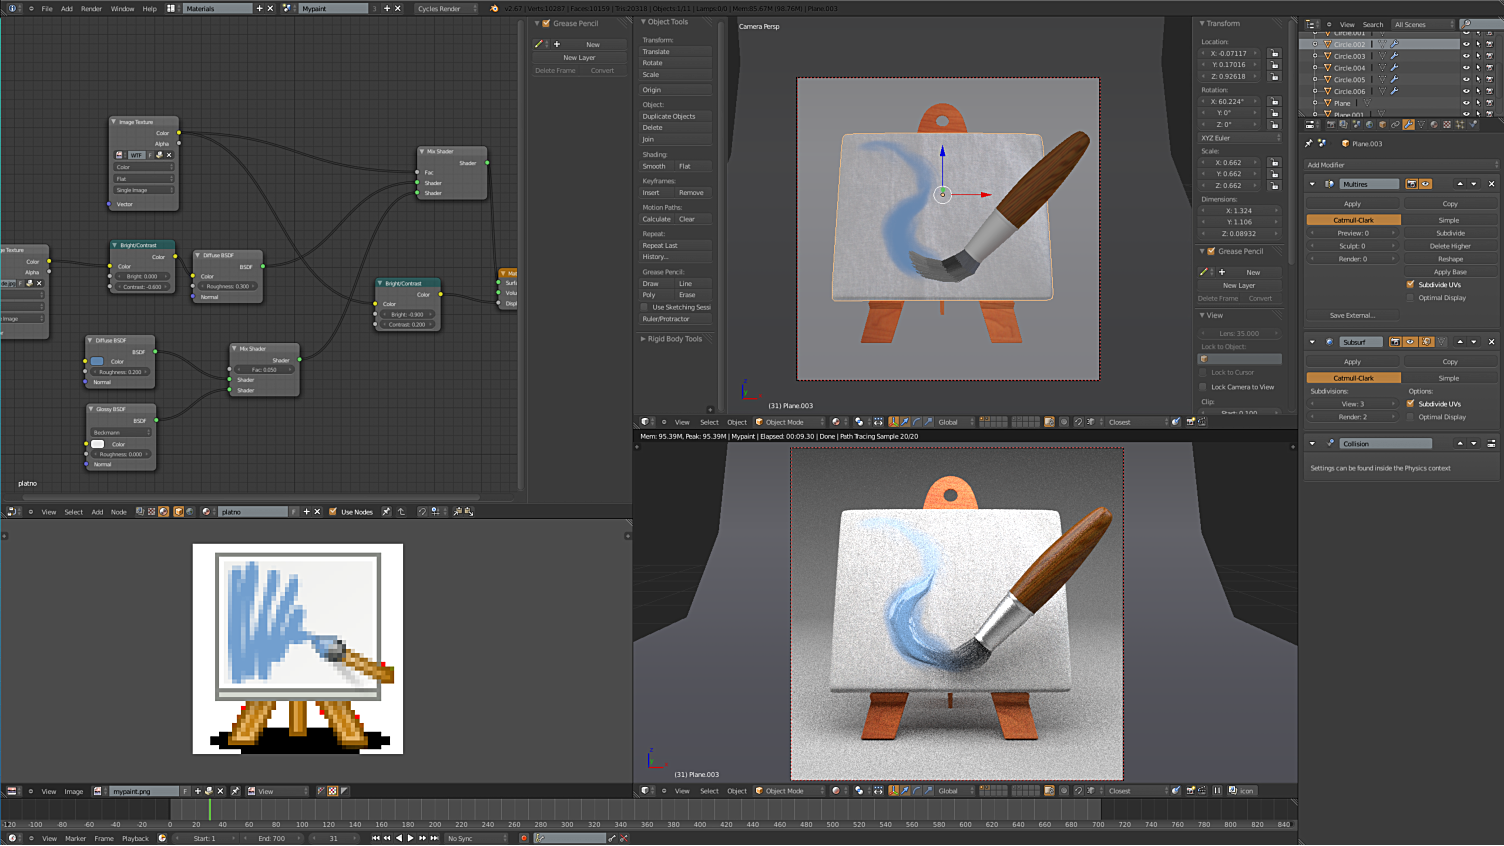
Task: Open the Playback menu in timeline header
Action: tap(135, 838)
